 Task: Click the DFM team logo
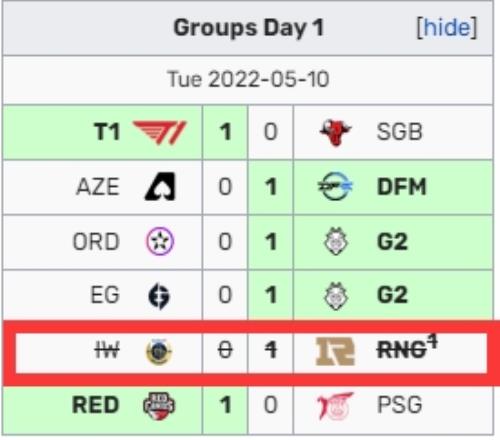coord(335,186)
